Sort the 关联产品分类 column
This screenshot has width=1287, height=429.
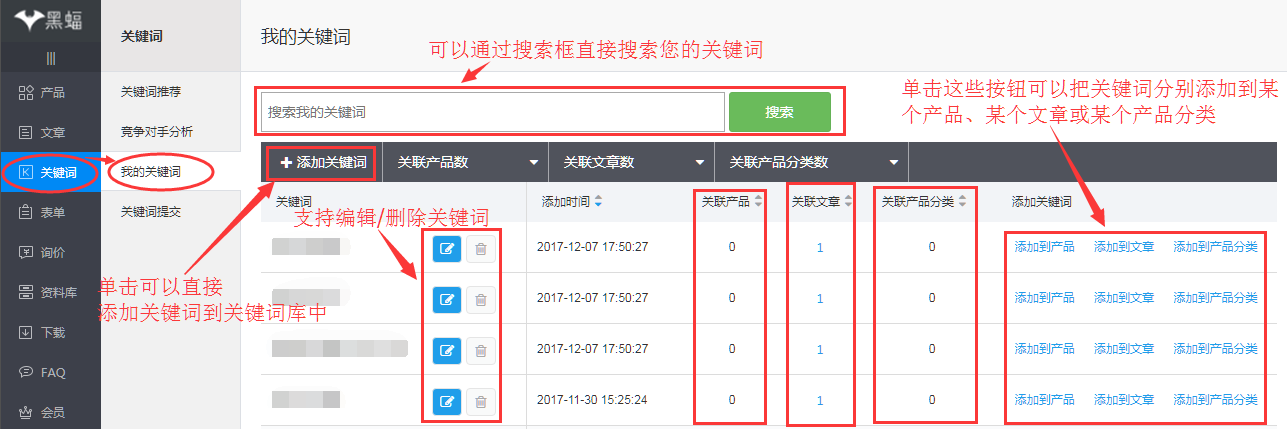click(962, 201)
